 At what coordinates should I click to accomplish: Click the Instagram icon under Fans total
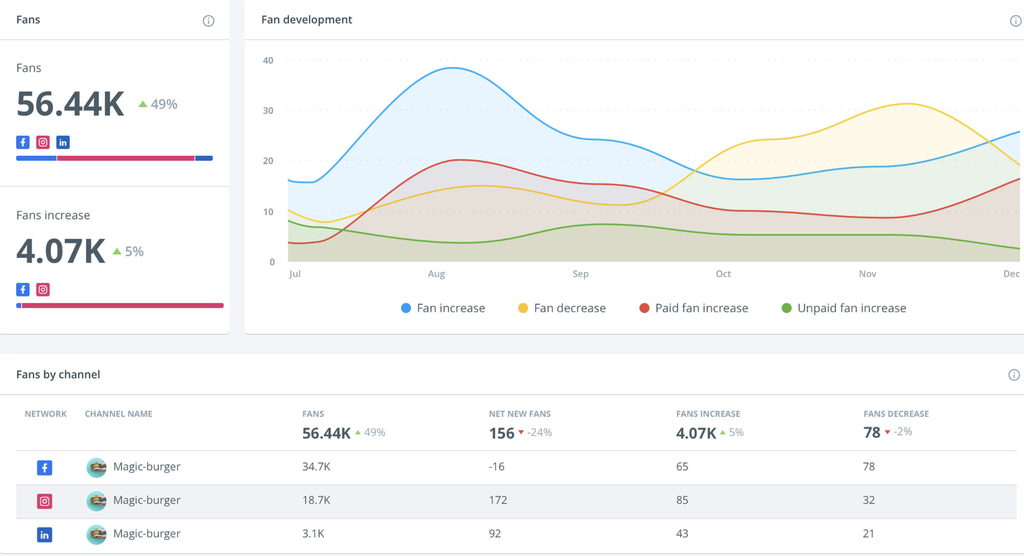point(43,143)
